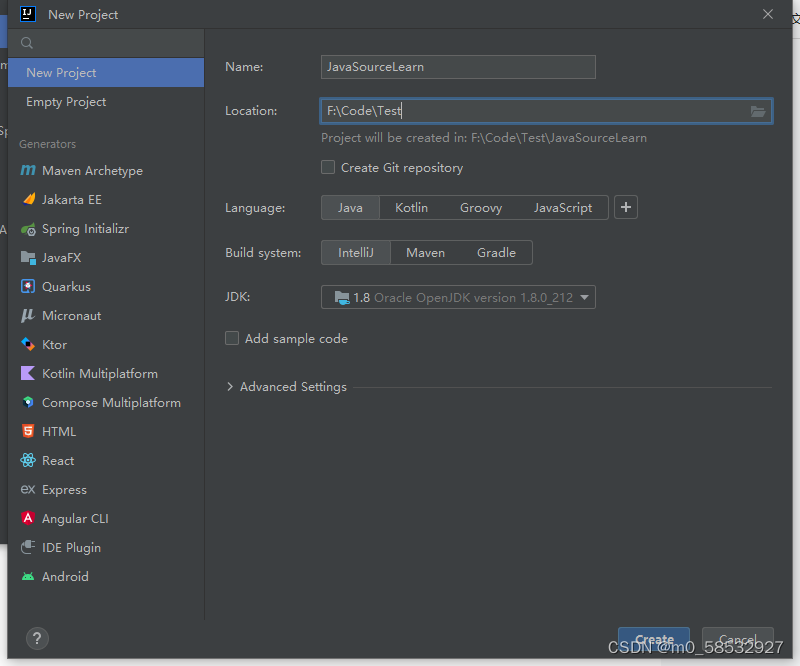Click the React atom icon
Viewport: 800px width, 666px height.
pyautogui.click(x=28, y=460)
